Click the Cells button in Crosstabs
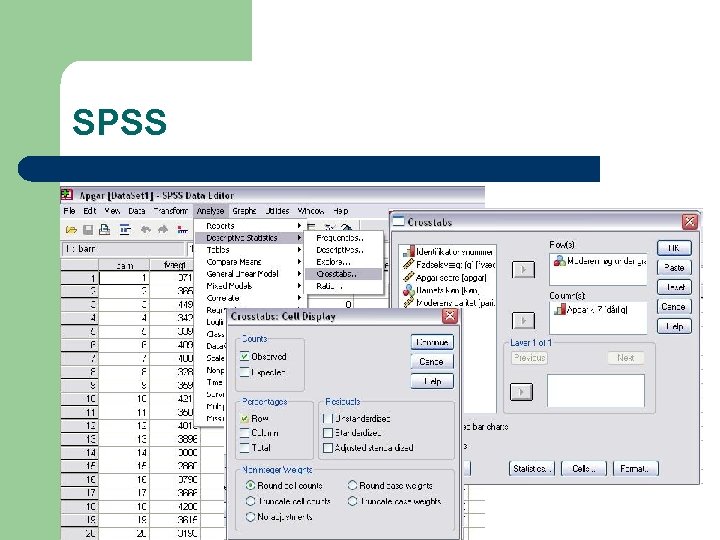The height and width of the screenshot is (540, 720). (x=584, y=468)
